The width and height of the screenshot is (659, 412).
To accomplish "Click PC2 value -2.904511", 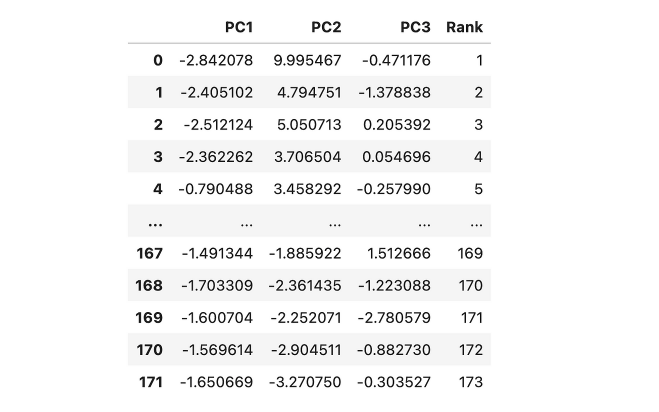I will pyautogui.click(x=306, y=350).
